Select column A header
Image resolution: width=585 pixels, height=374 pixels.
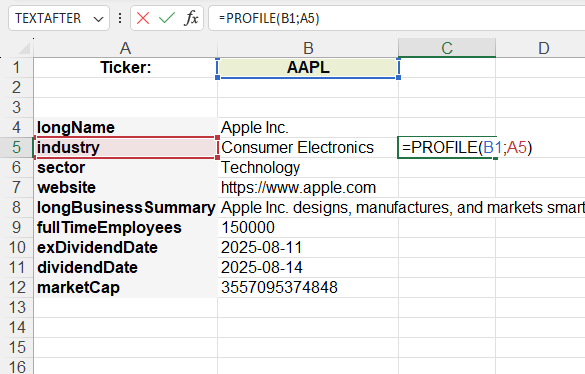click(x=125, y=48)
